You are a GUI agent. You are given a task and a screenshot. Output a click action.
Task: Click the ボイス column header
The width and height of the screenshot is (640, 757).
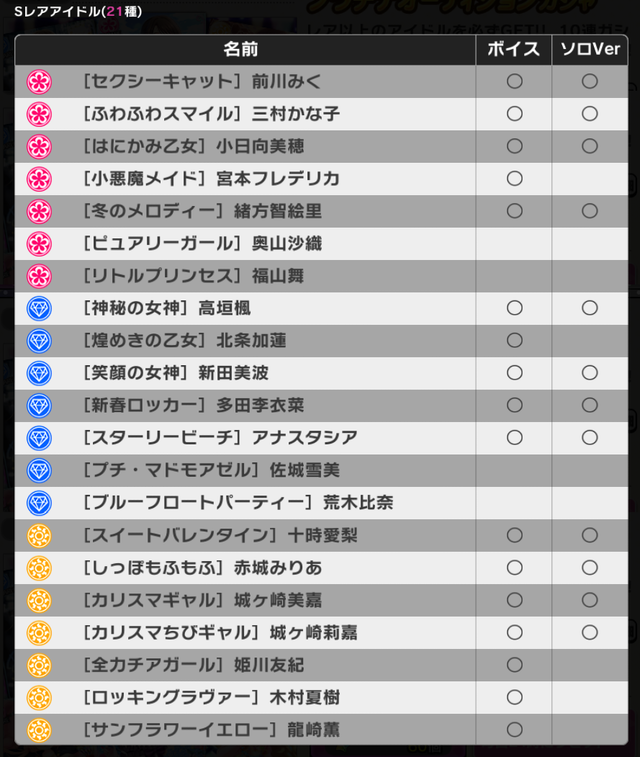(515, 49)
